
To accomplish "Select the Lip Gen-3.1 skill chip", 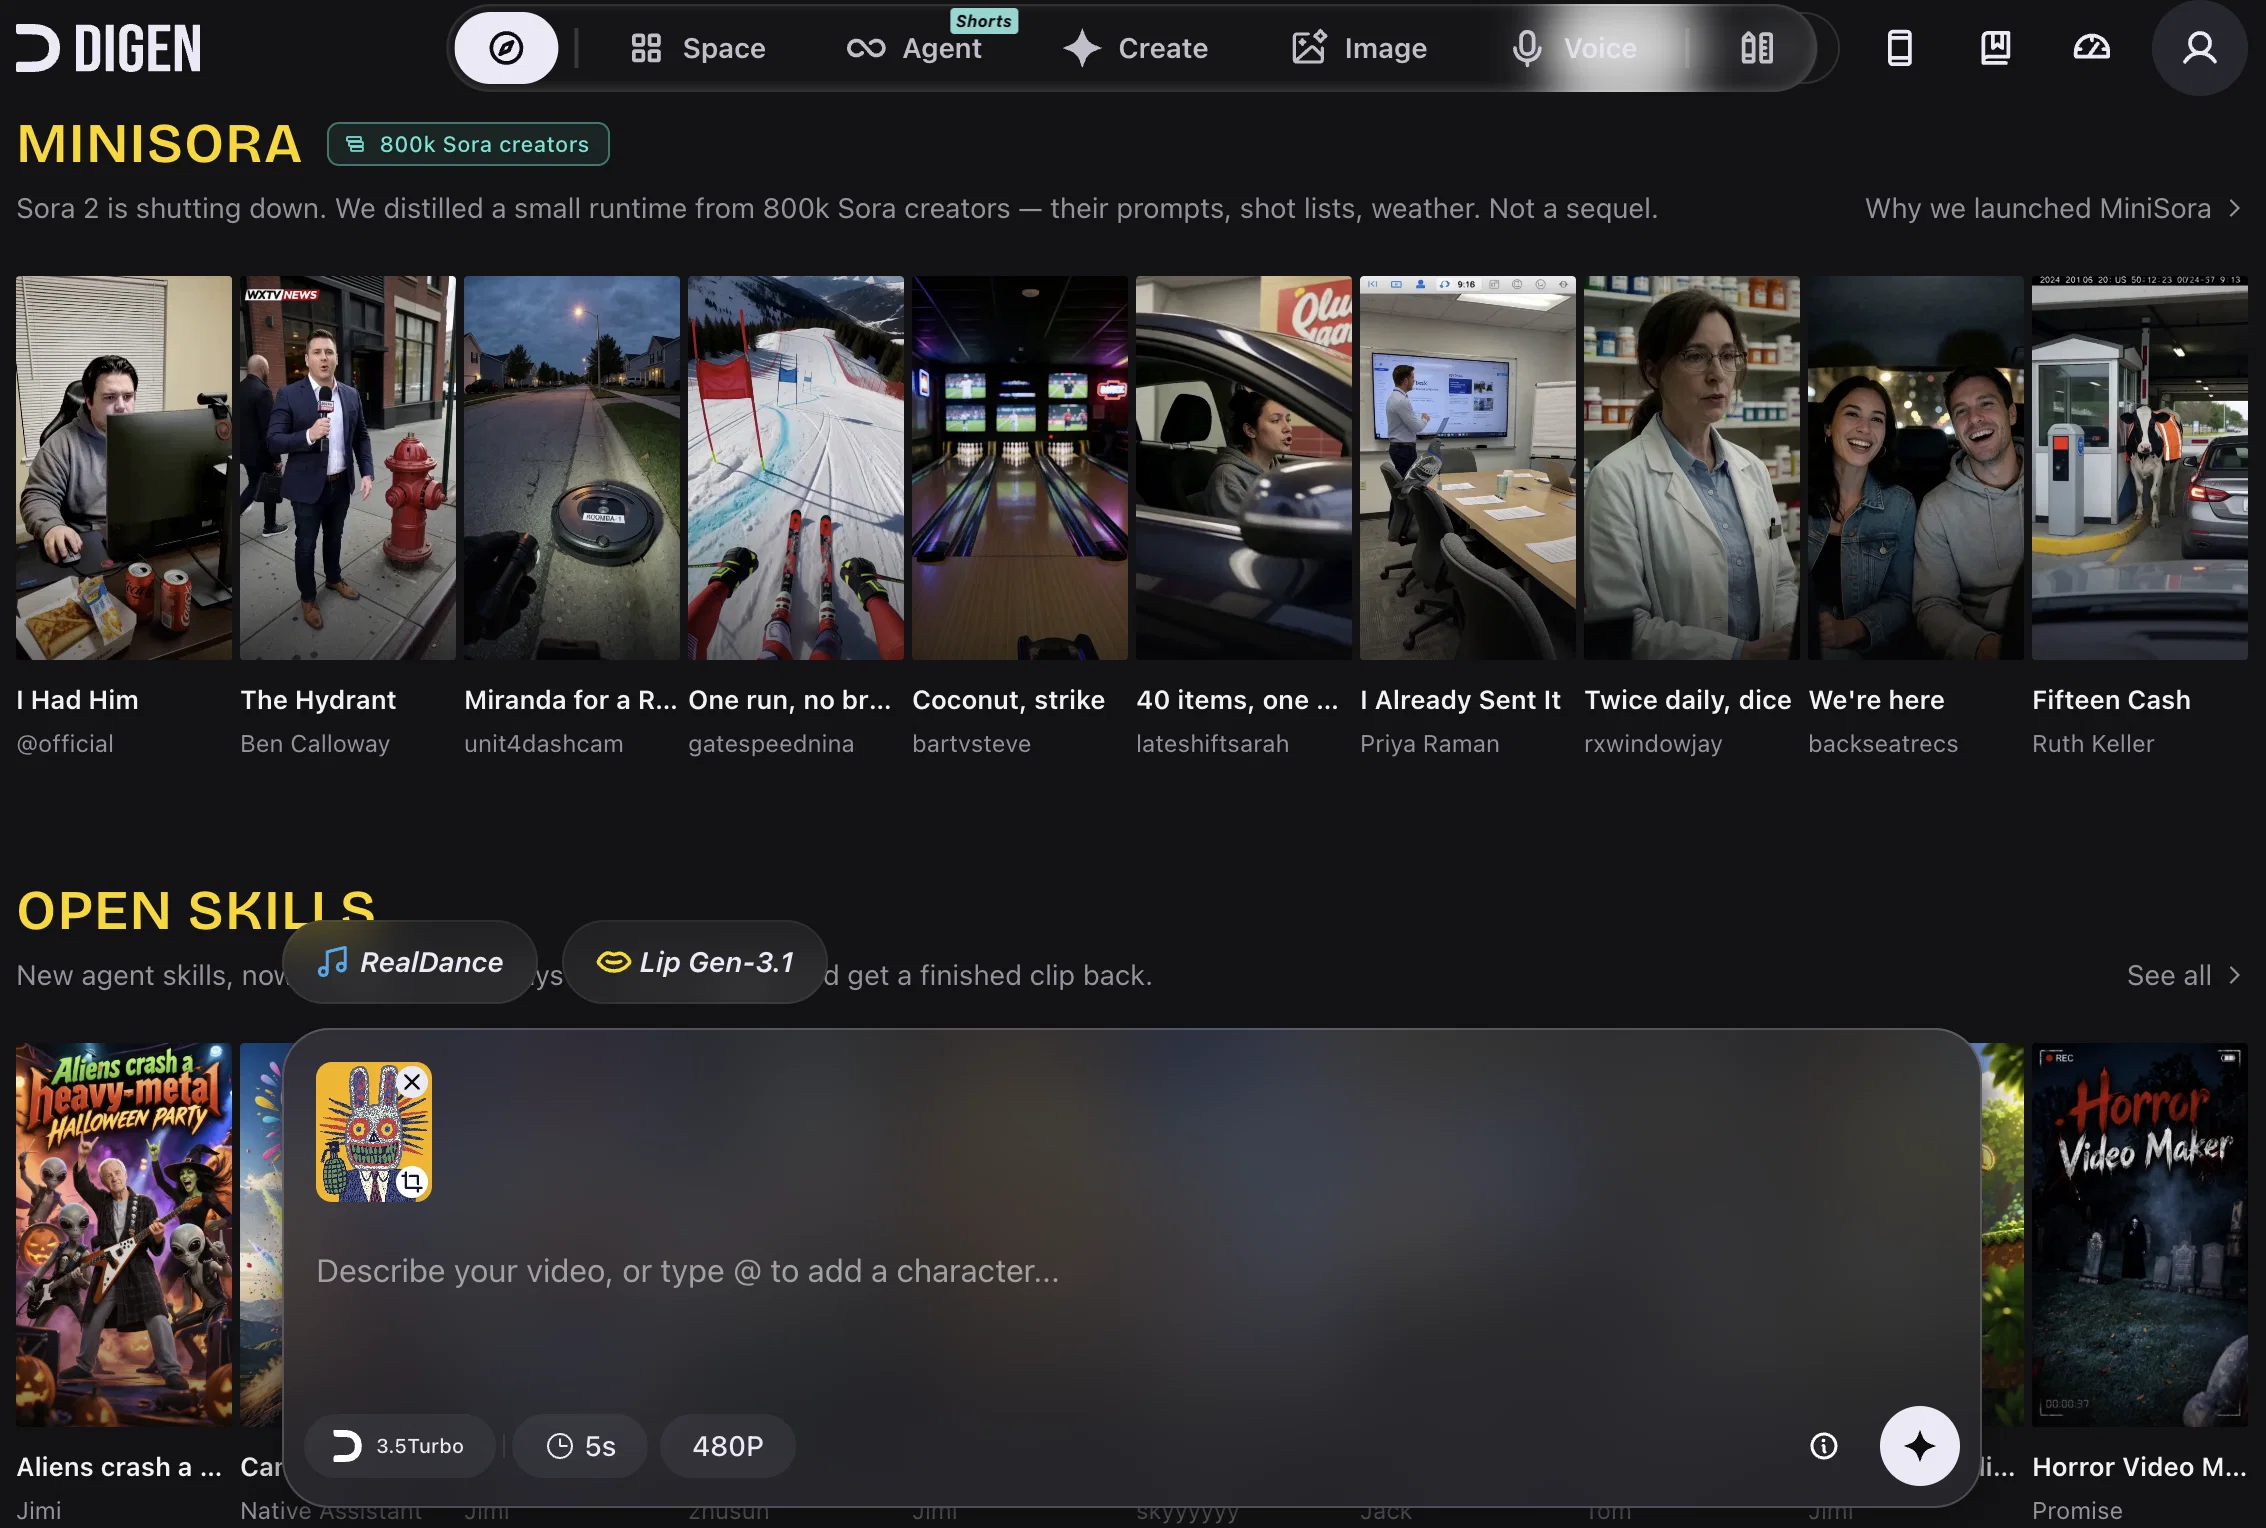I will [x=695, y=962].
